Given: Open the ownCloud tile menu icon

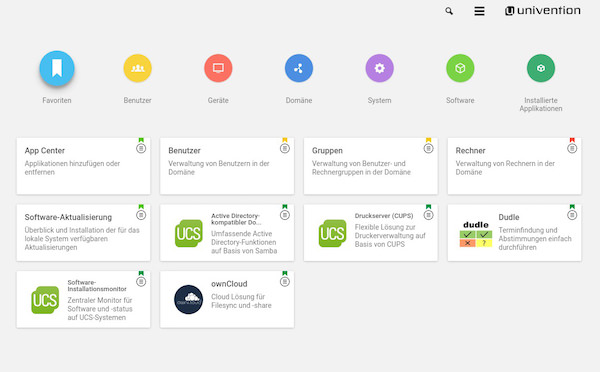Looking at the screenshot, I should (285, 282).
